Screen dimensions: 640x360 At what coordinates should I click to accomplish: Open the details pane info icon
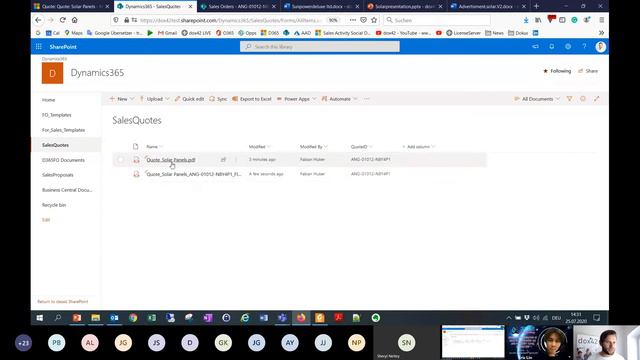pyautogui.click(x=583, y=99)
